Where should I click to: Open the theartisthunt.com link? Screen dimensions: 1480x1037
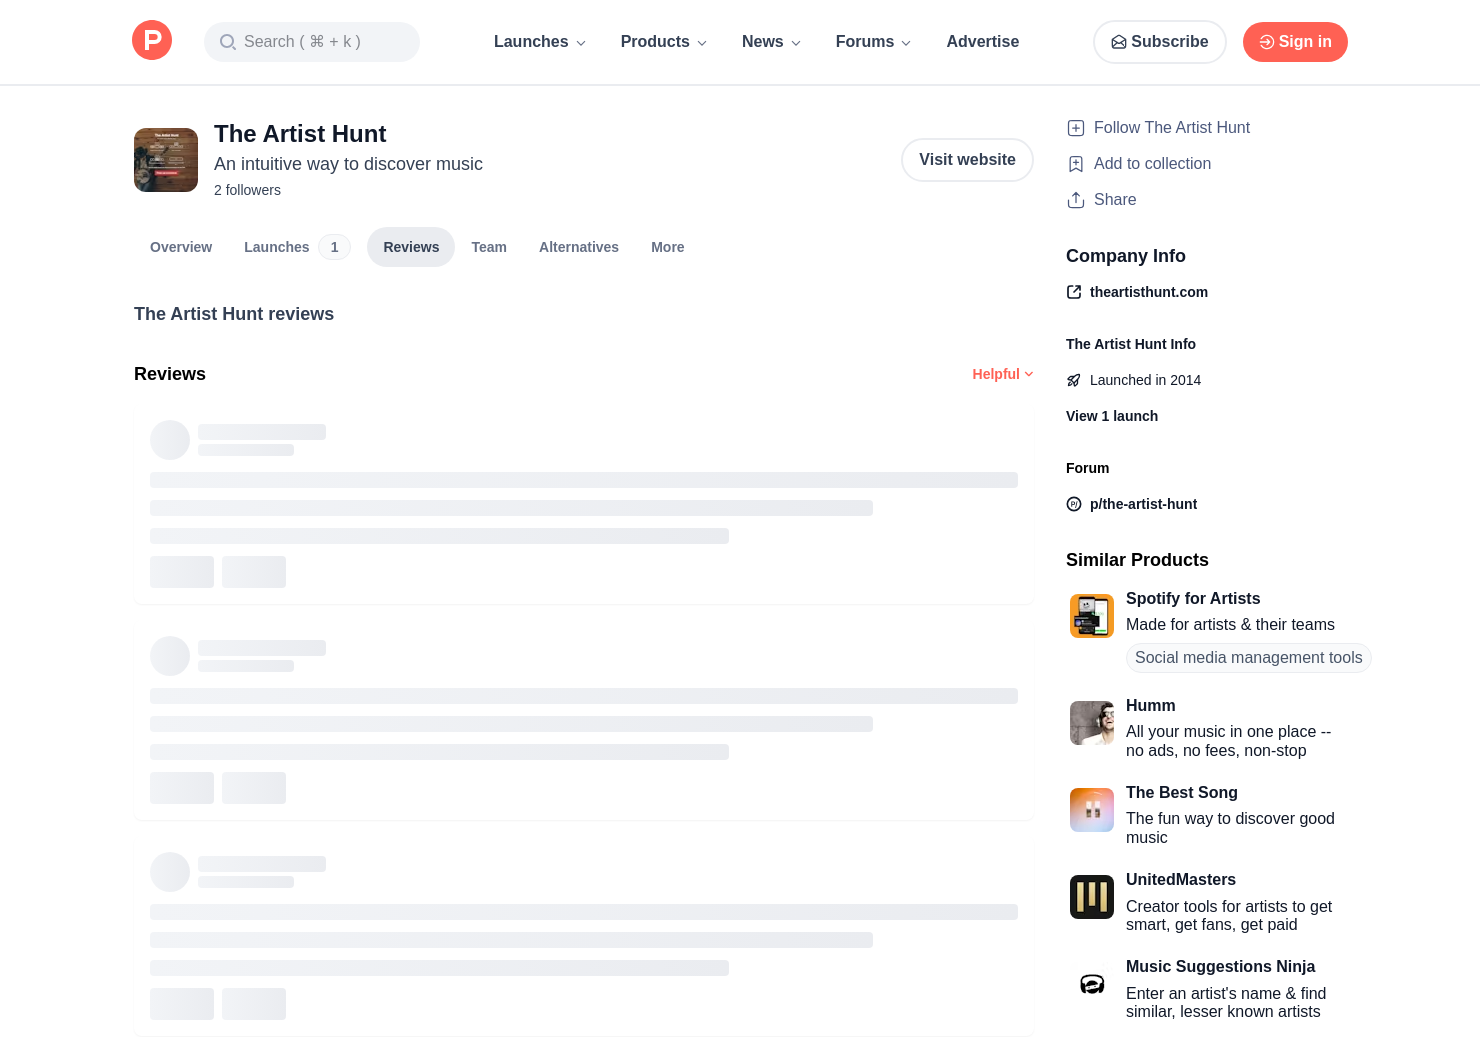pyautogui.click(x=1148, y=292)
